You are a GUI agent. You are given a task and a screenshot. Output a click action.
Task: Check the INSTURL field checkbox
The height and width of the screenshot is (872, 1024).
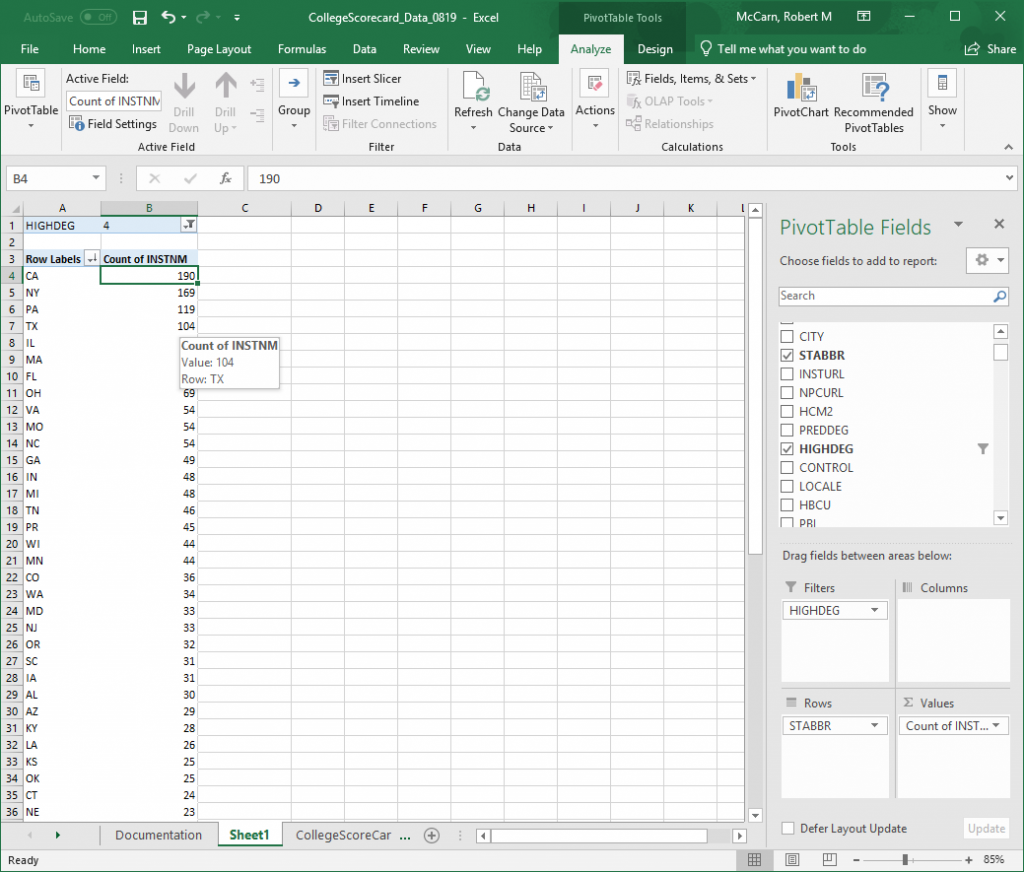click(787, 374)
